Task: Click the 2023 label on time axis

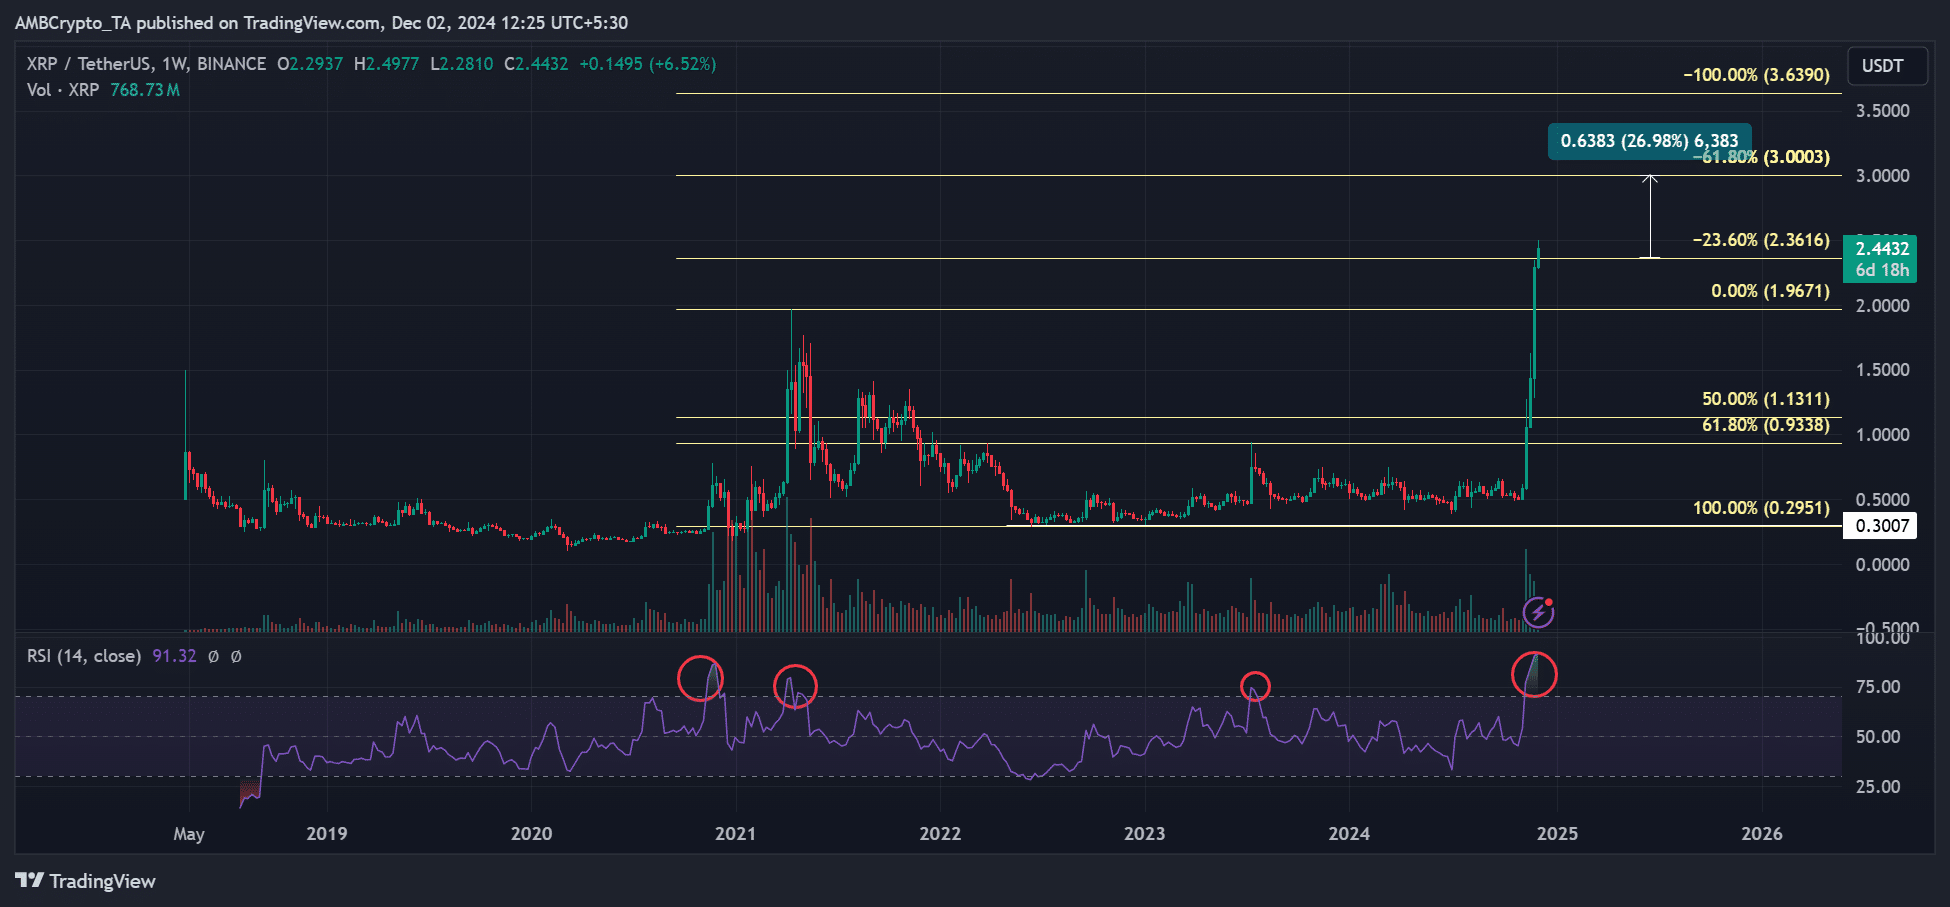Action: (x=1144, y=833)
